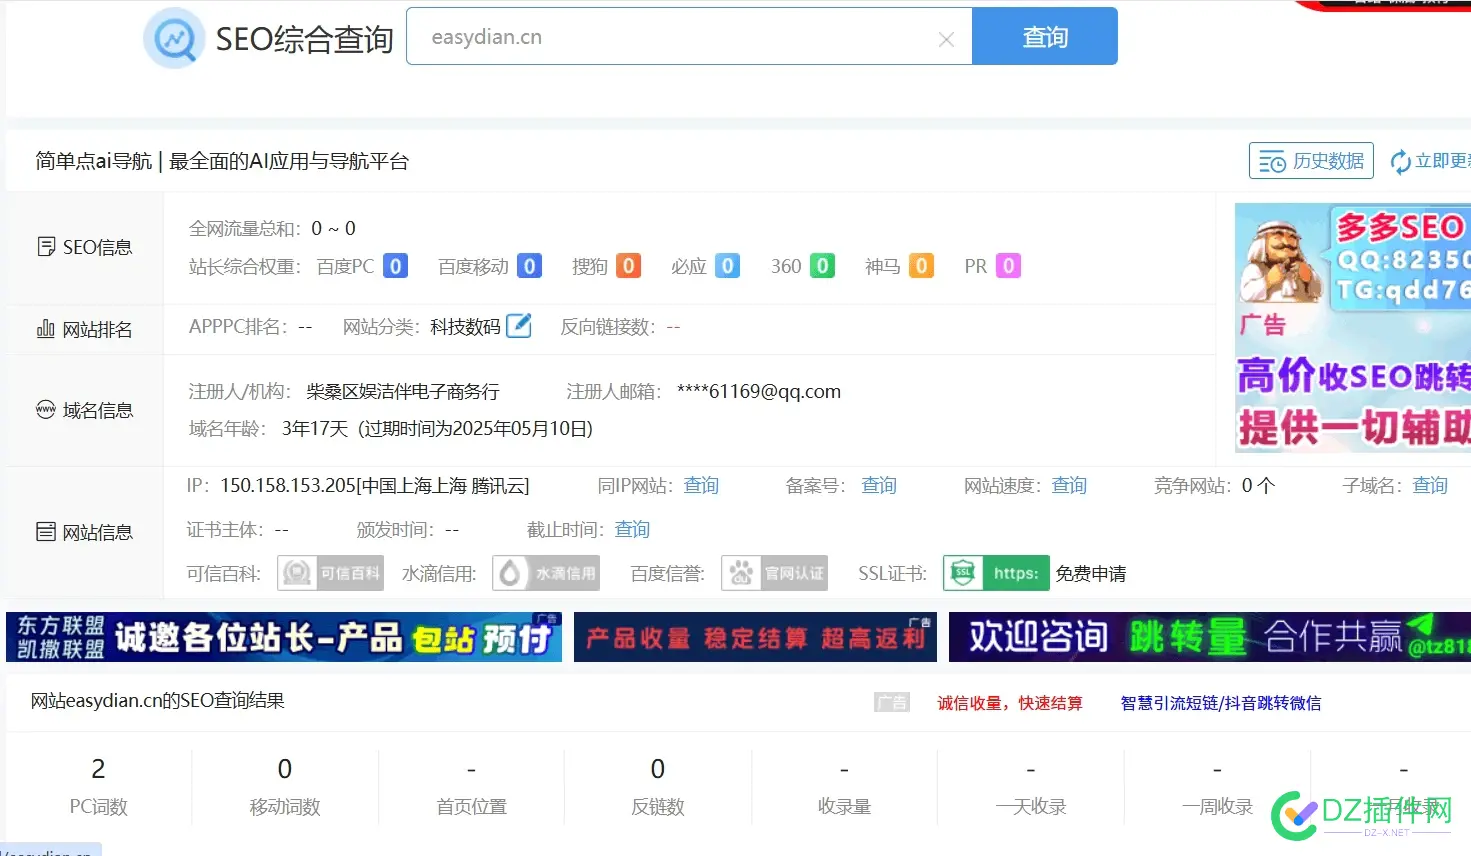Query 同IP网站 link
Screen dimensions: 1471x856
point(701,486)
